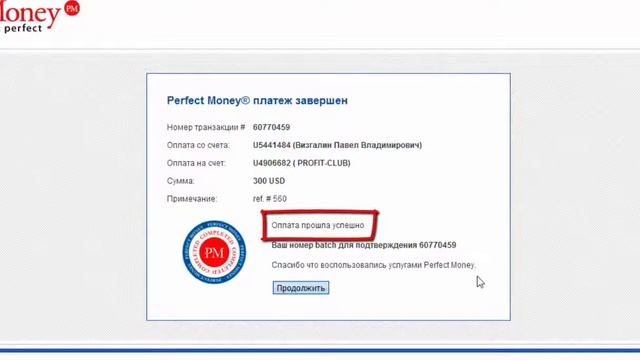This screenshot has height=360, width=640.
Task: Select payer account U5441484 text
Action: (x=337, y=145)
